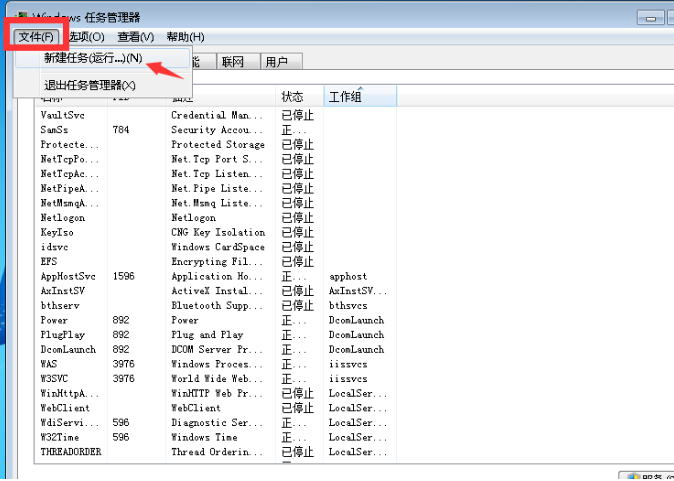Sort services by 工作组 column header
Viewport: 674px width, 481px height.
coord(360,96)
